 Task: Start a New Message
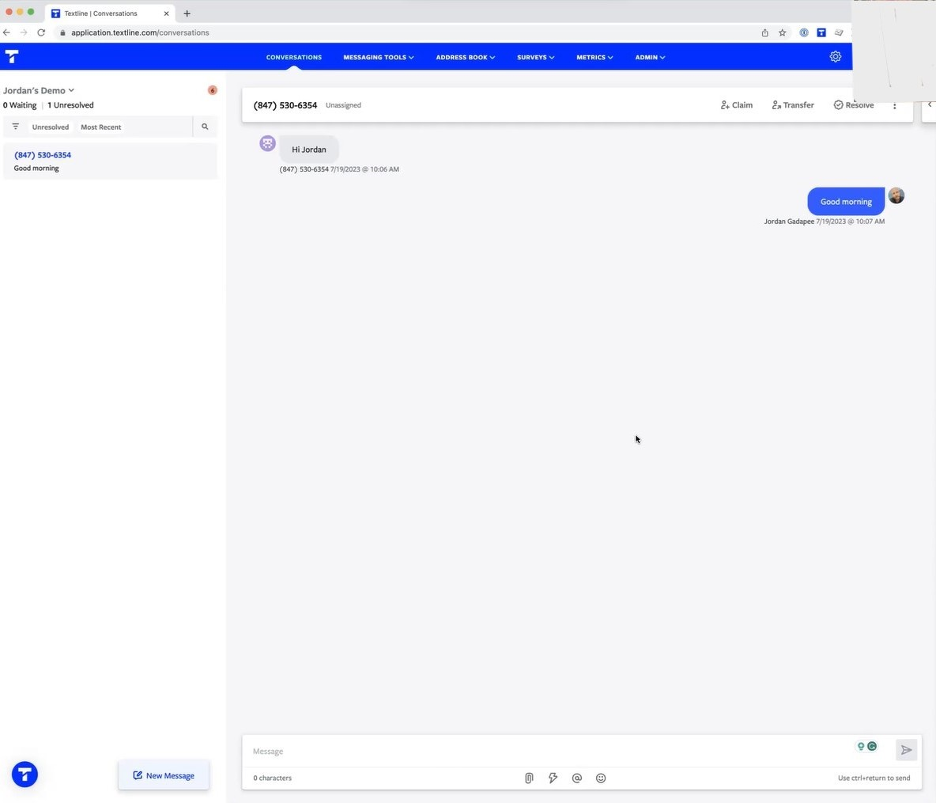coord(164,775)
